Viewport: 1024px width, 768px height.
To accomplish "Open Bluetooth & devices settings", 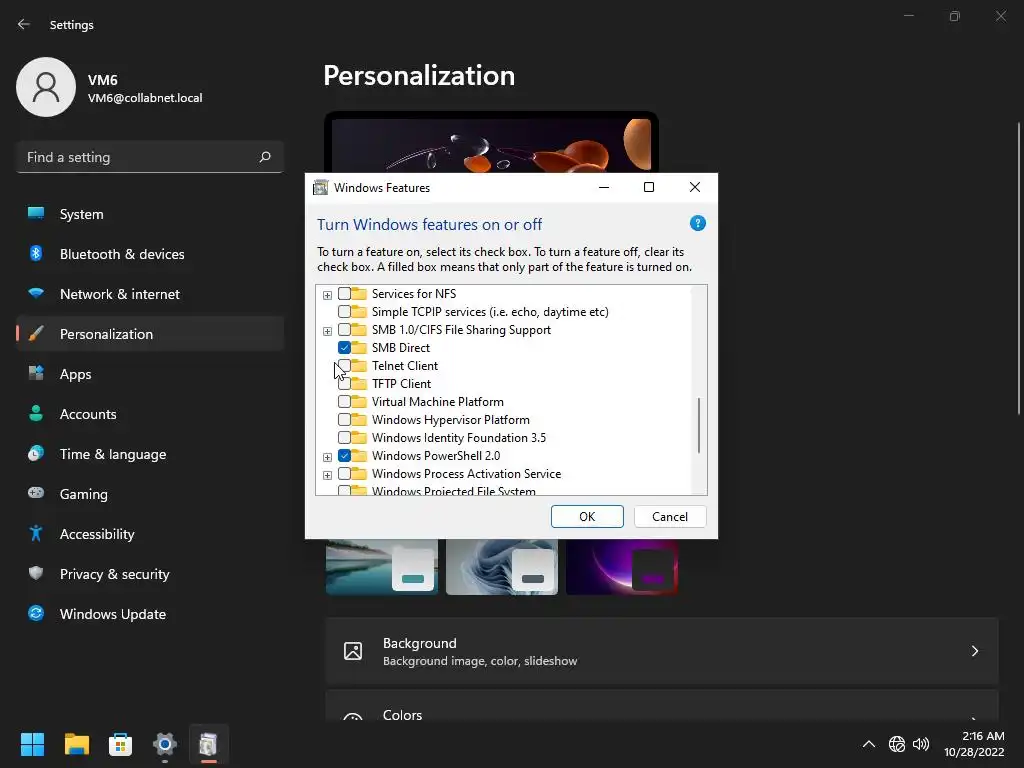I will (150, 253).
